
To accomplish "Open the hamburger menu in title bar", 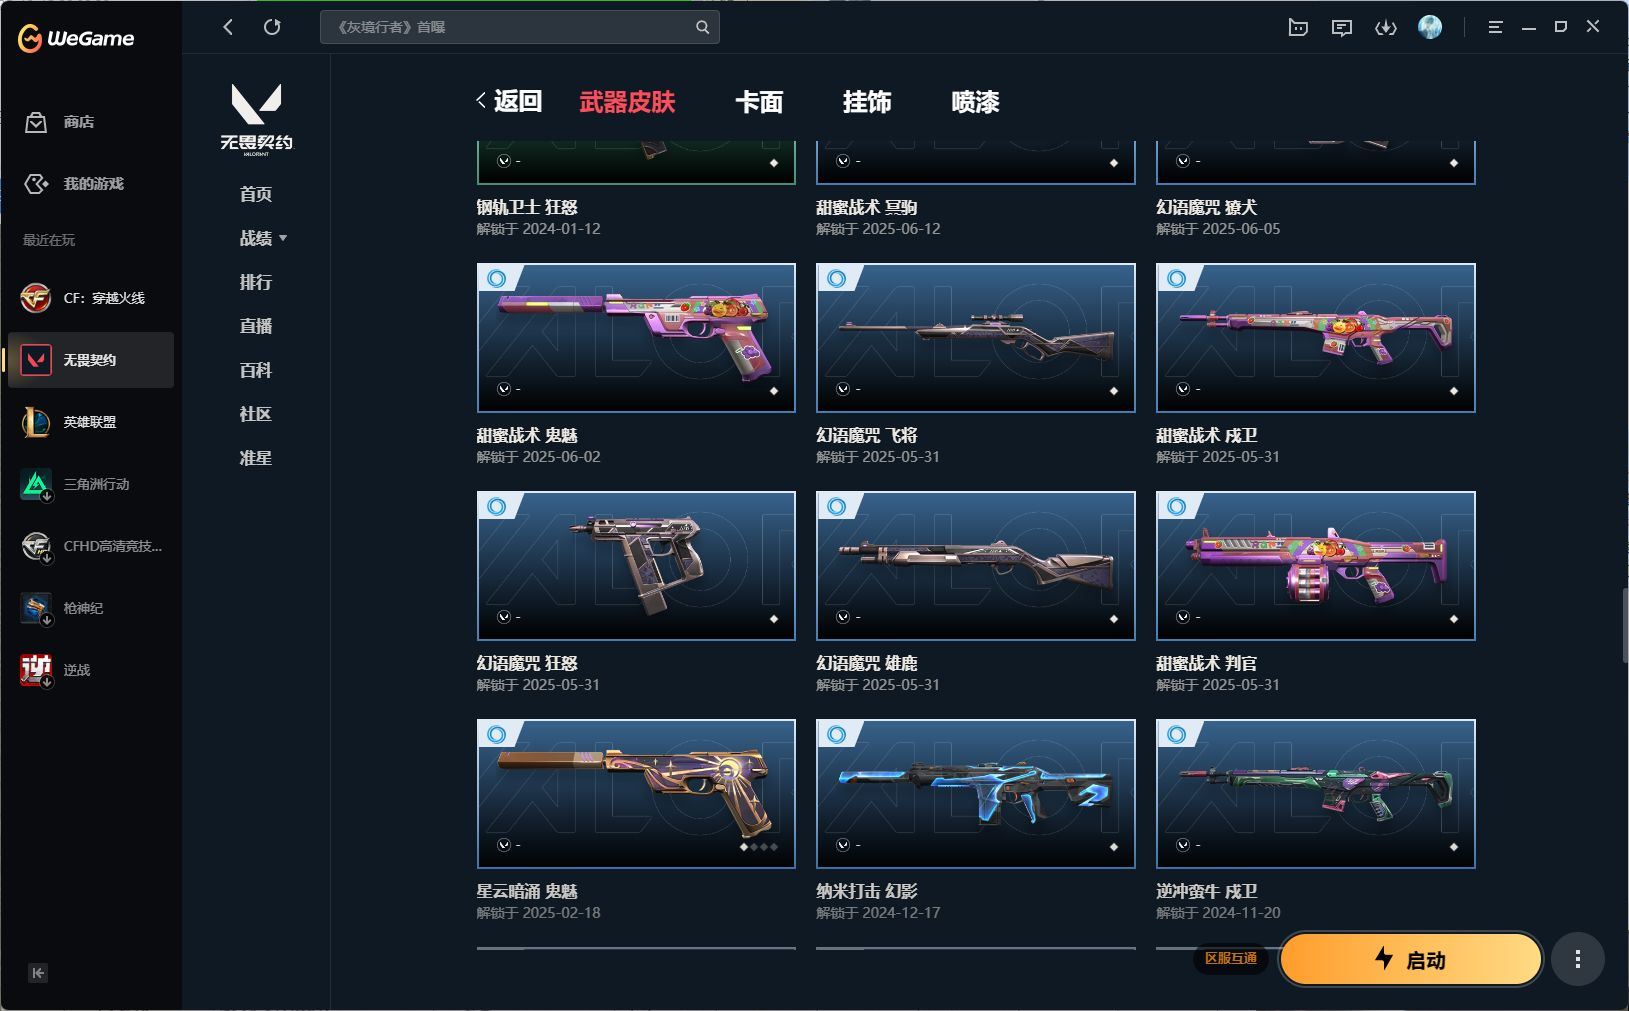I will point(1495,27).
